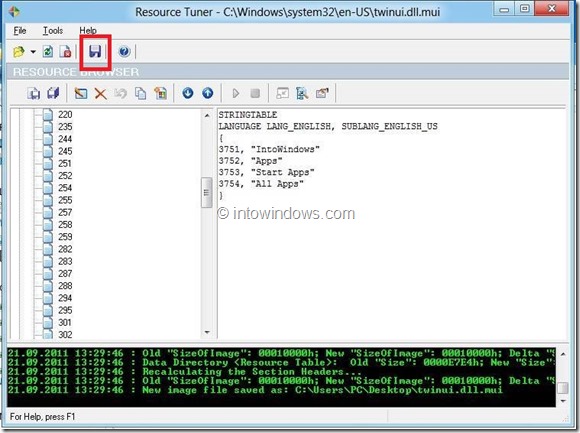
Task: Click the stop square icon
Action: pos(255,93)
